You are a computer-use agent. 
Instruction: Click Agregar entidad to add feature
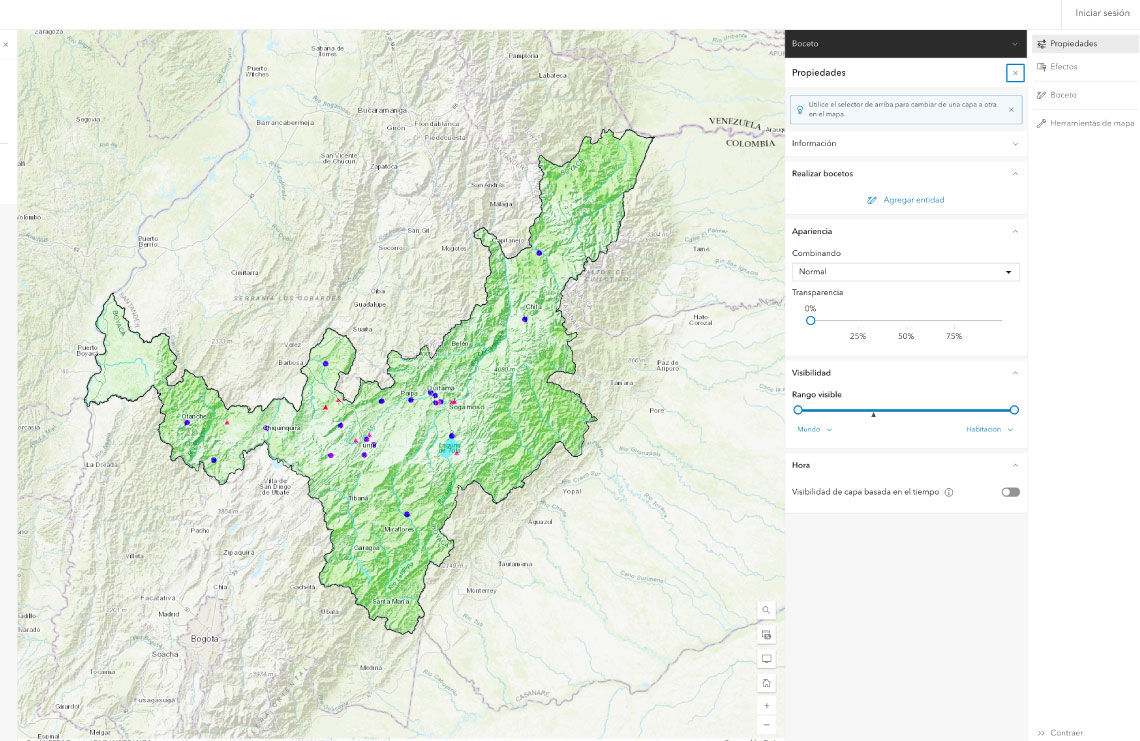(905, 200)
